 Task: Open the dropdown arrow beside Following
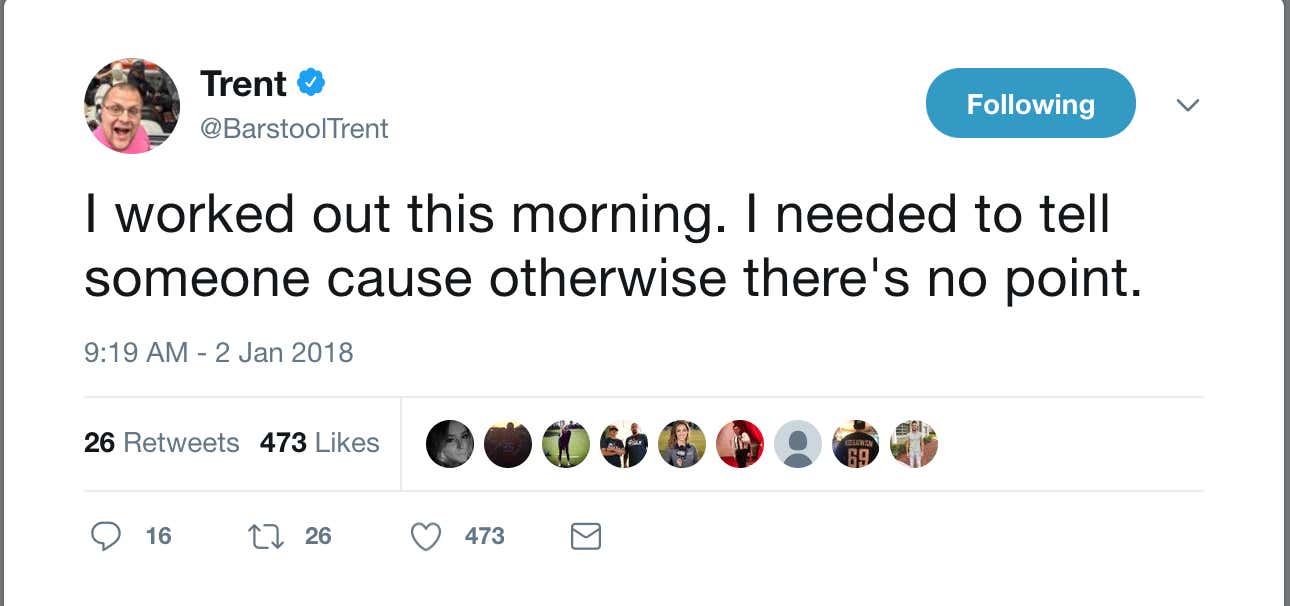point(1188,104)
